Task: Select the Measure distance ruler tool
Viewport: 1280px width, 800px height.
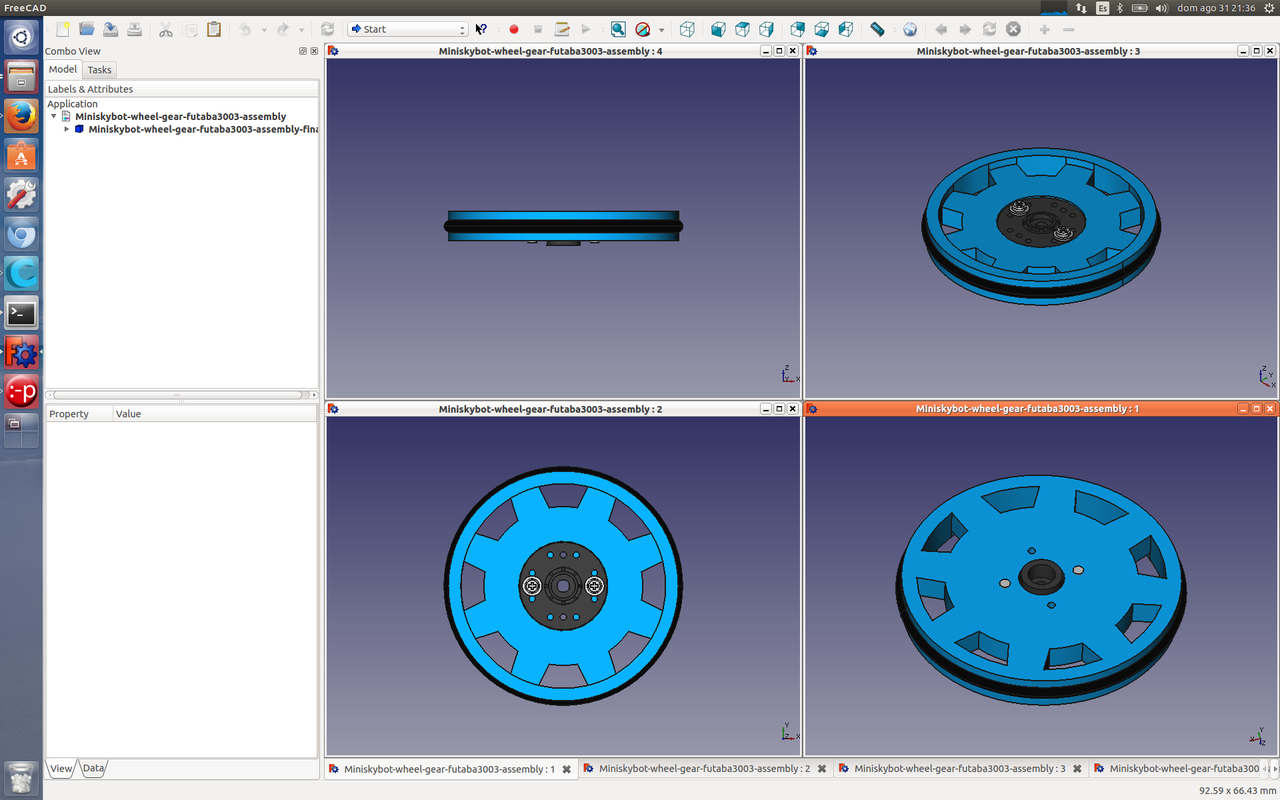Action: (x=877, y=29)
